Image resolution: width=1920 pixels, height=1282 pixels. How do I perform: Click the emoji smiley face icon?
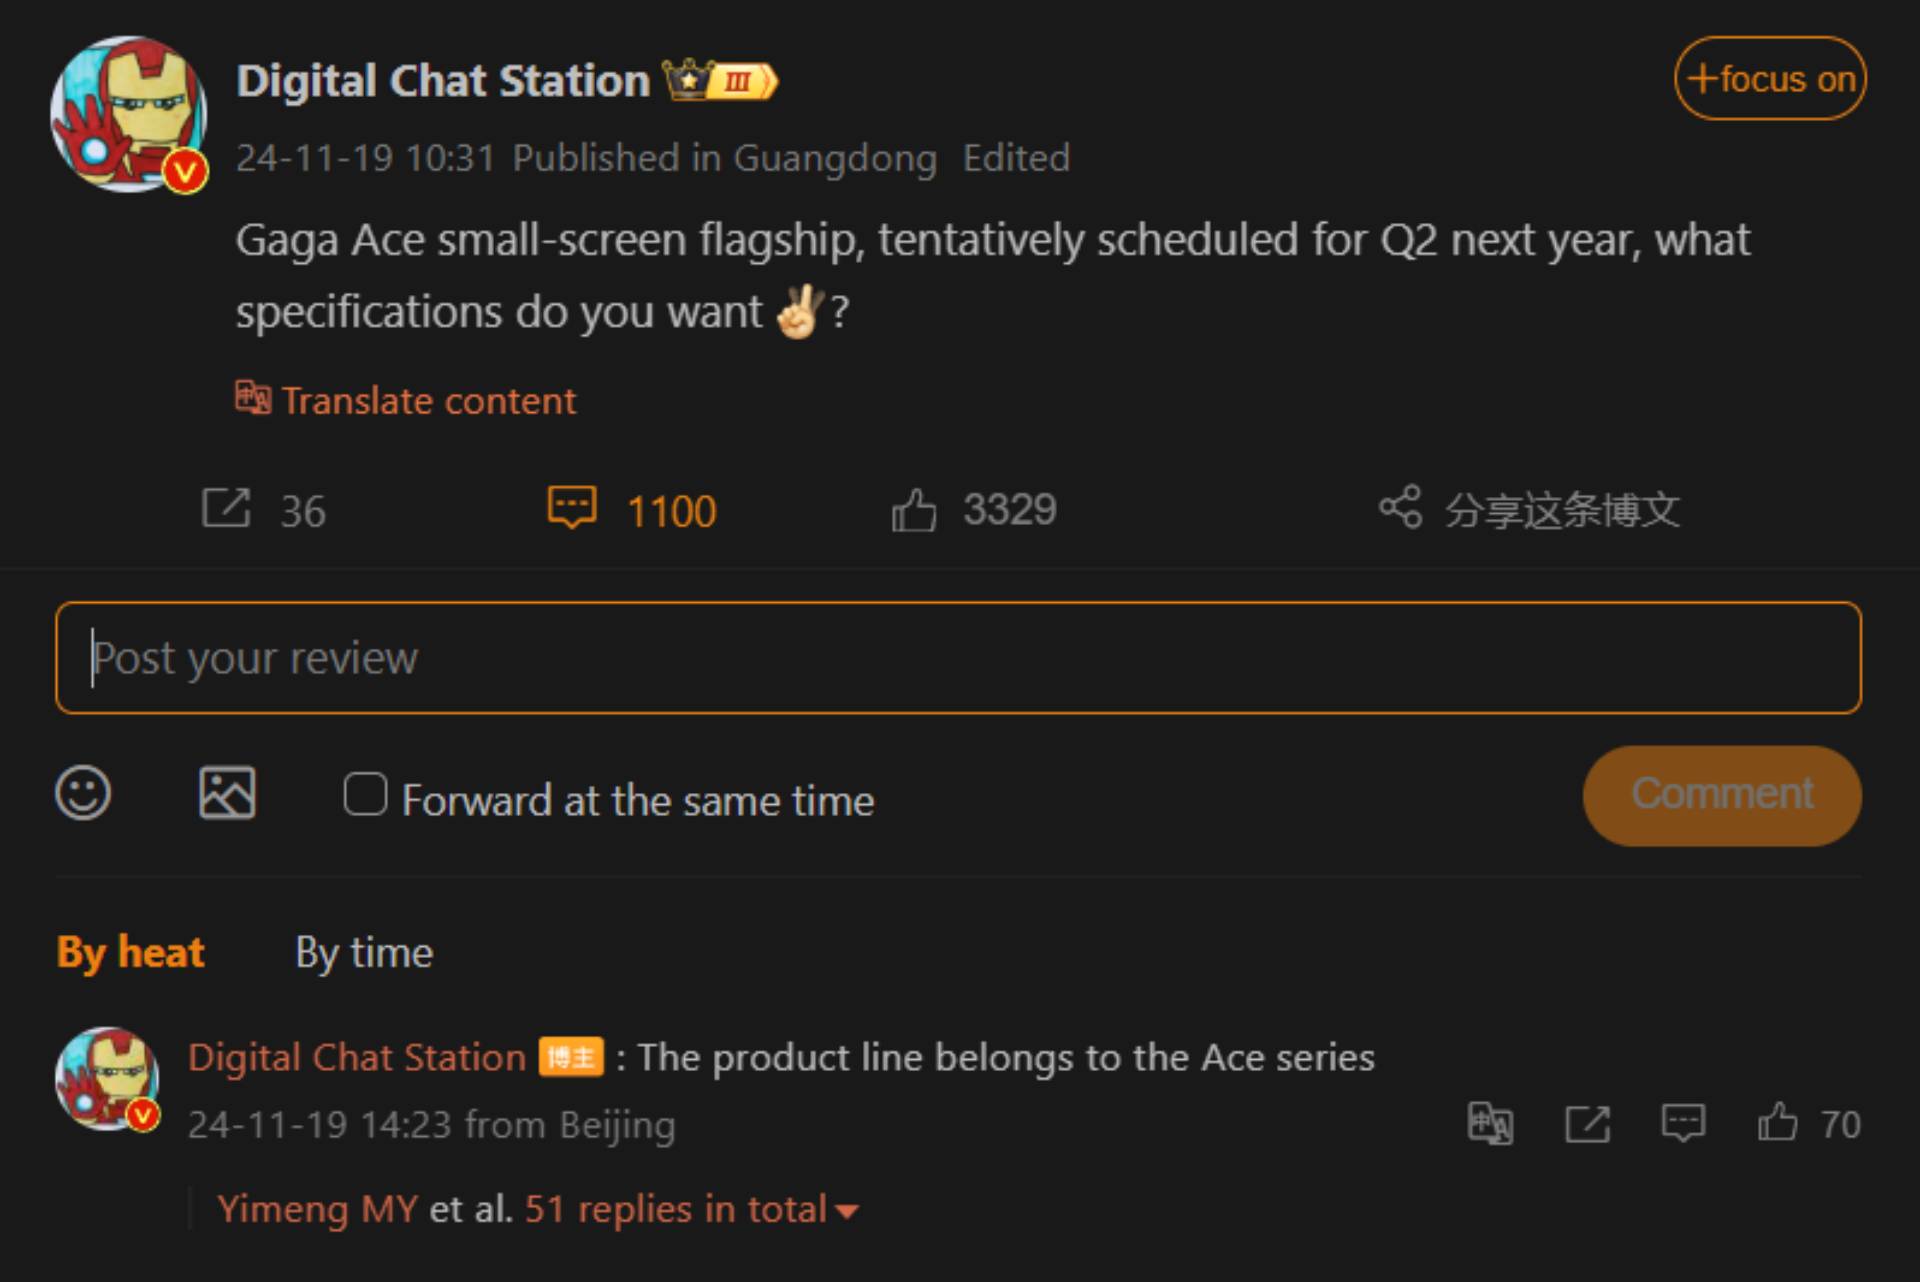(82, 794)
